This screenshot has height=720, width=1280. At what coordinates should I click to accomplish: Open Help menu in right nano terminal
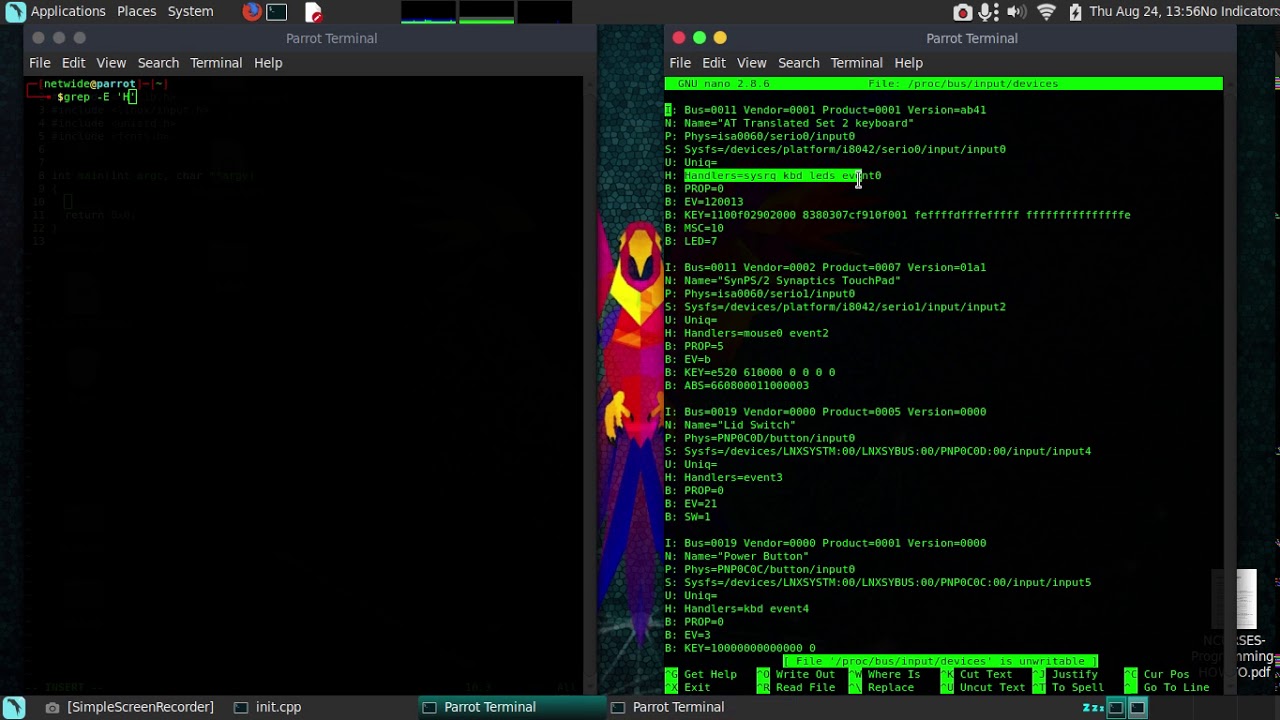coord(908,63)
